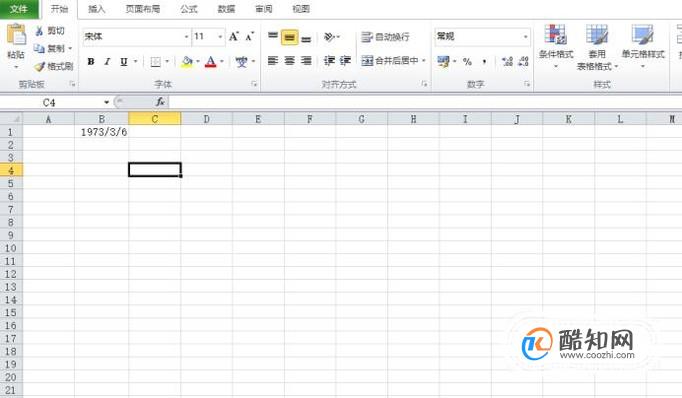The height and width of the screenshot is (398, 682).
Task: Click the Wrap Text button
Action: pos(385,37)
